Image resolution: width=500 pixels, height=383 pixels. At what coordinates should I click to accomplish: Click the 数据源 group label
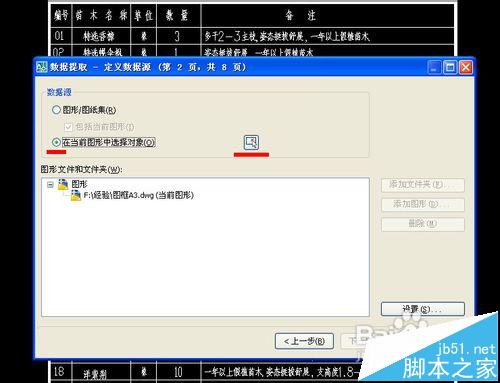(59, 92)
